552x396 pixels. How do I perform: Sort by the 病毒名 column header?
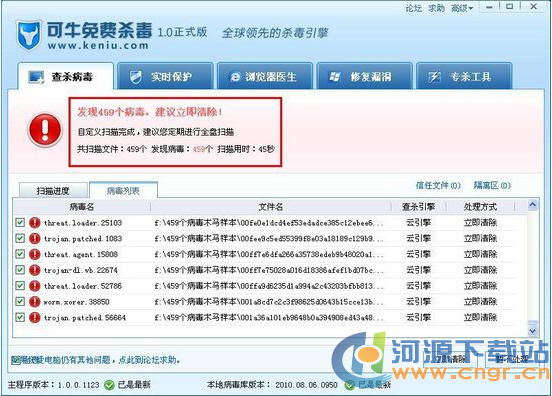pos(82,207)
